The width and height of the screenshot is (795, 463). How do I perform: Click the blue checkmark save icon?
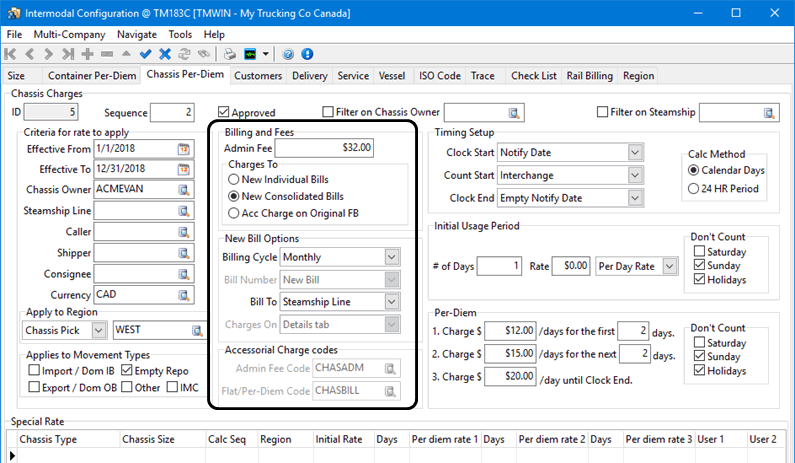pyautogui.click(x=146, y=54)
